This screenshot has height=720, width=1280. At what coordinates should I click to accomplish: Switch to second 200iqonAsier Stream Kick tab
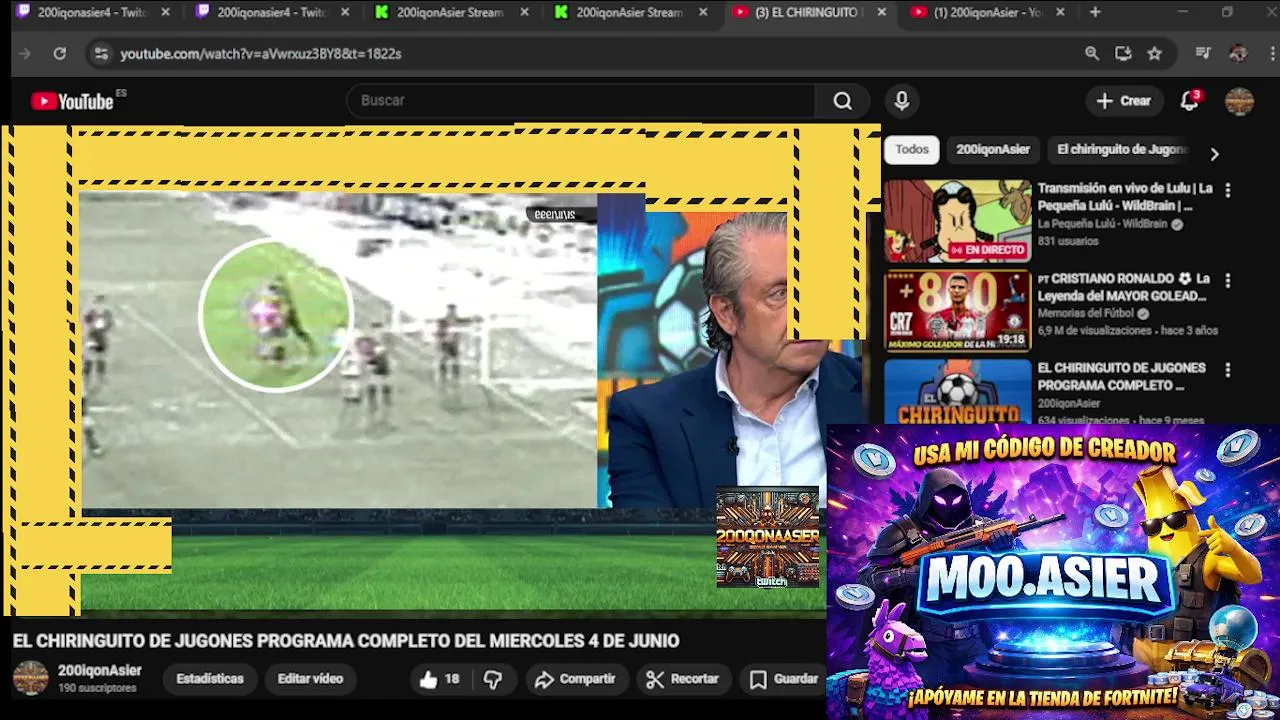[630, 12]
